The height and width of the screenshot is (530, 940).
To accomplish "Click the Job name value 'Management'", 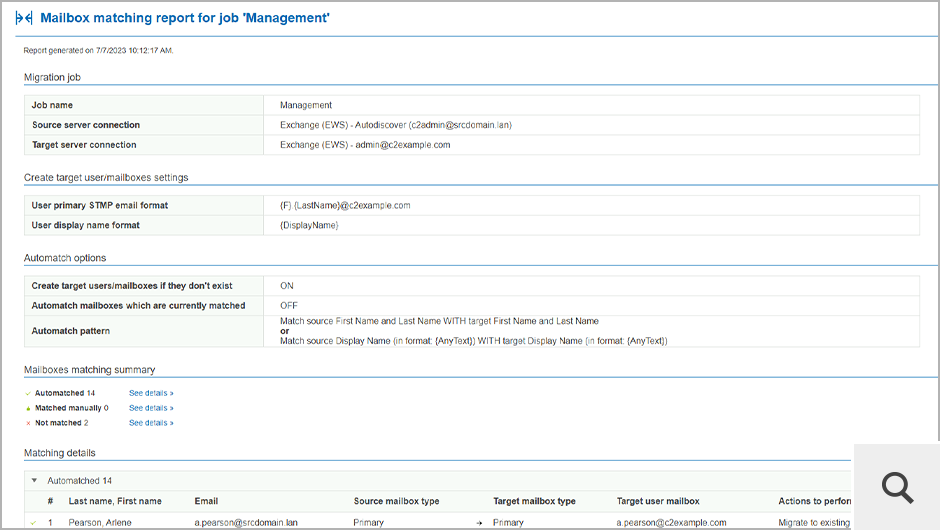I will (x=306, y=105).
